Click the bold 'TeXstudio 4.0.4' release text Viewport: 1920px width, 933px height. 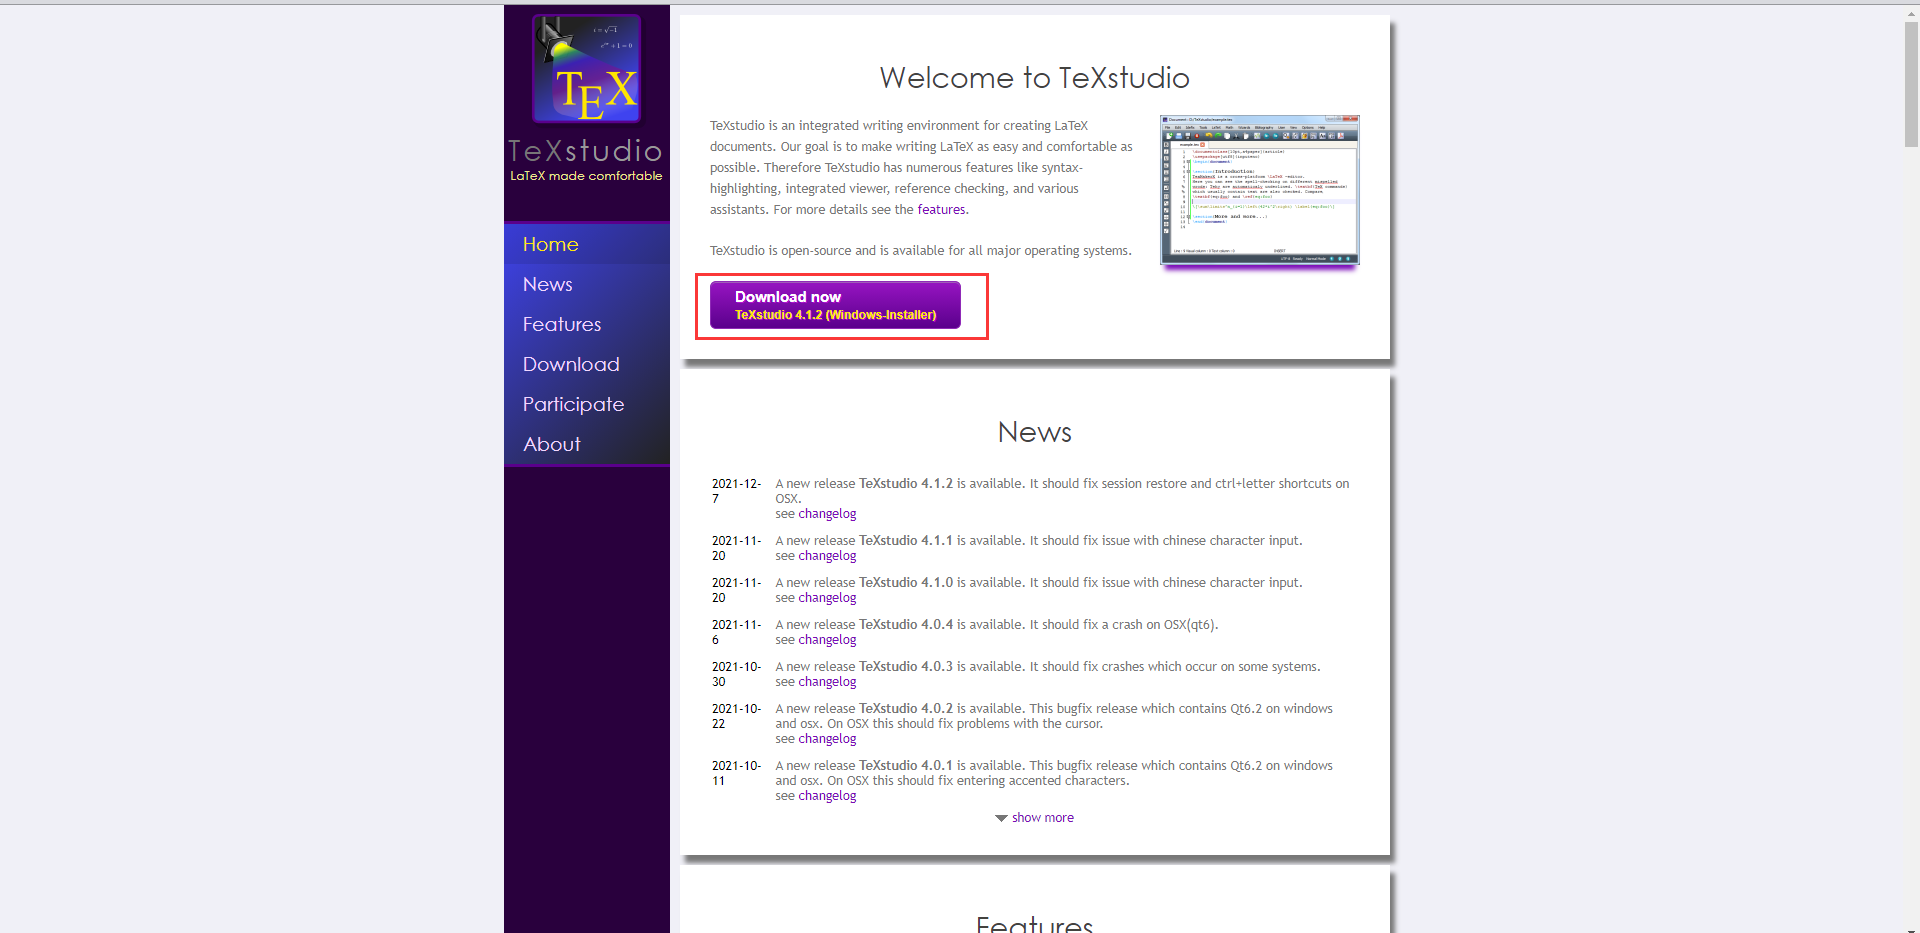906,625
